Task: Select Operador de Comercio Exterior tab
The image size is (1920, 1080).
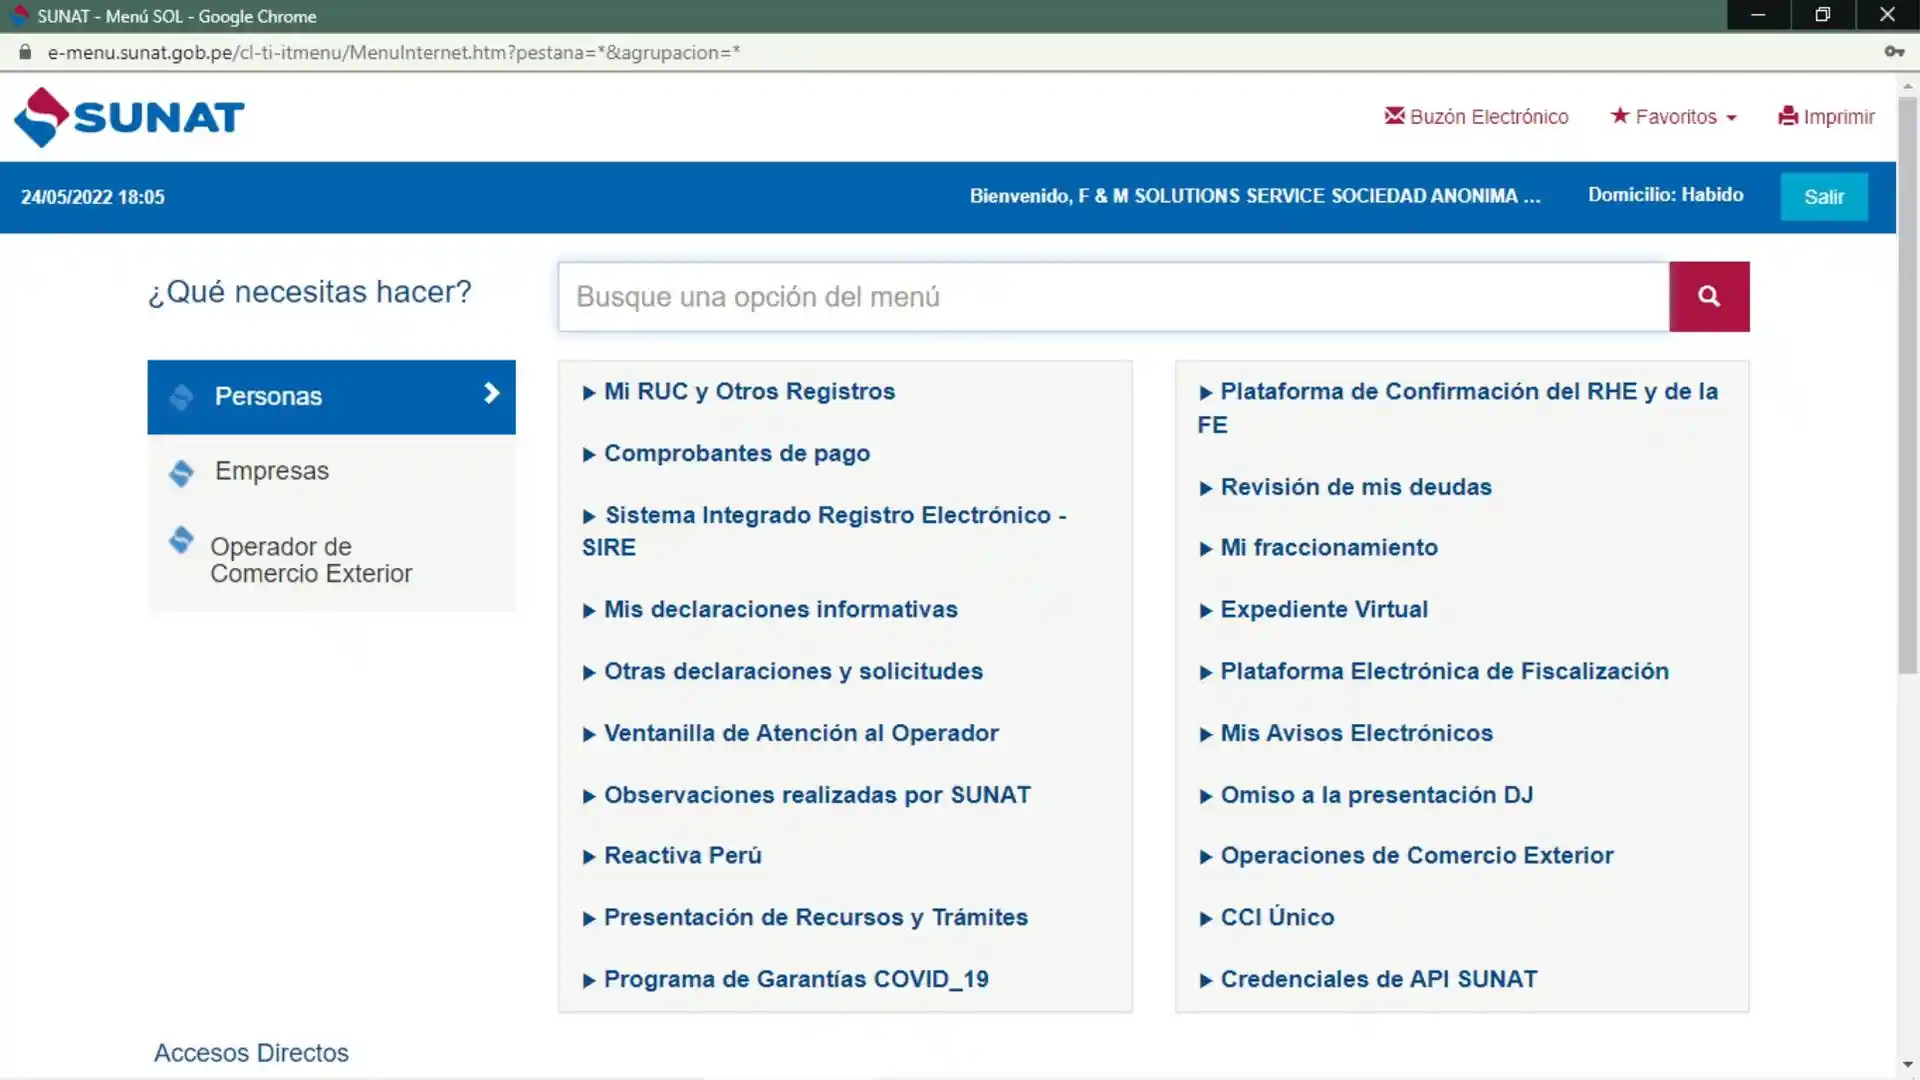Action: (x=331, y=559)
